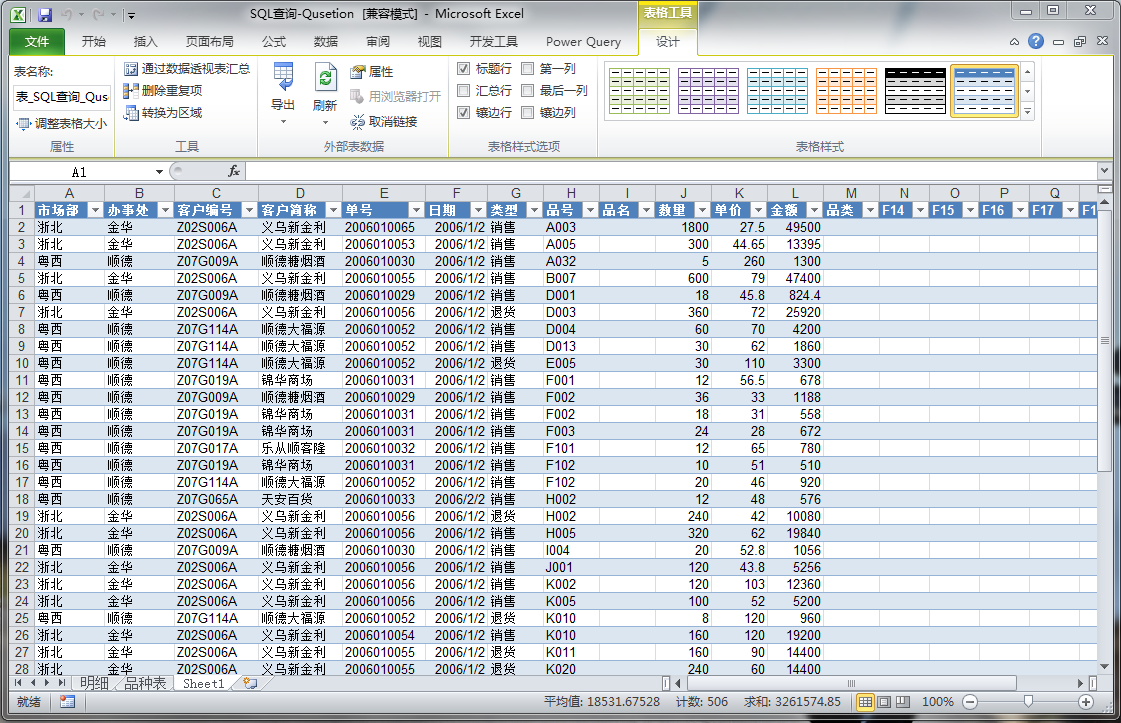Open the 插入 ribbon tab
This screenshot has width=1121, height=723.
click(x=145, y=41)
